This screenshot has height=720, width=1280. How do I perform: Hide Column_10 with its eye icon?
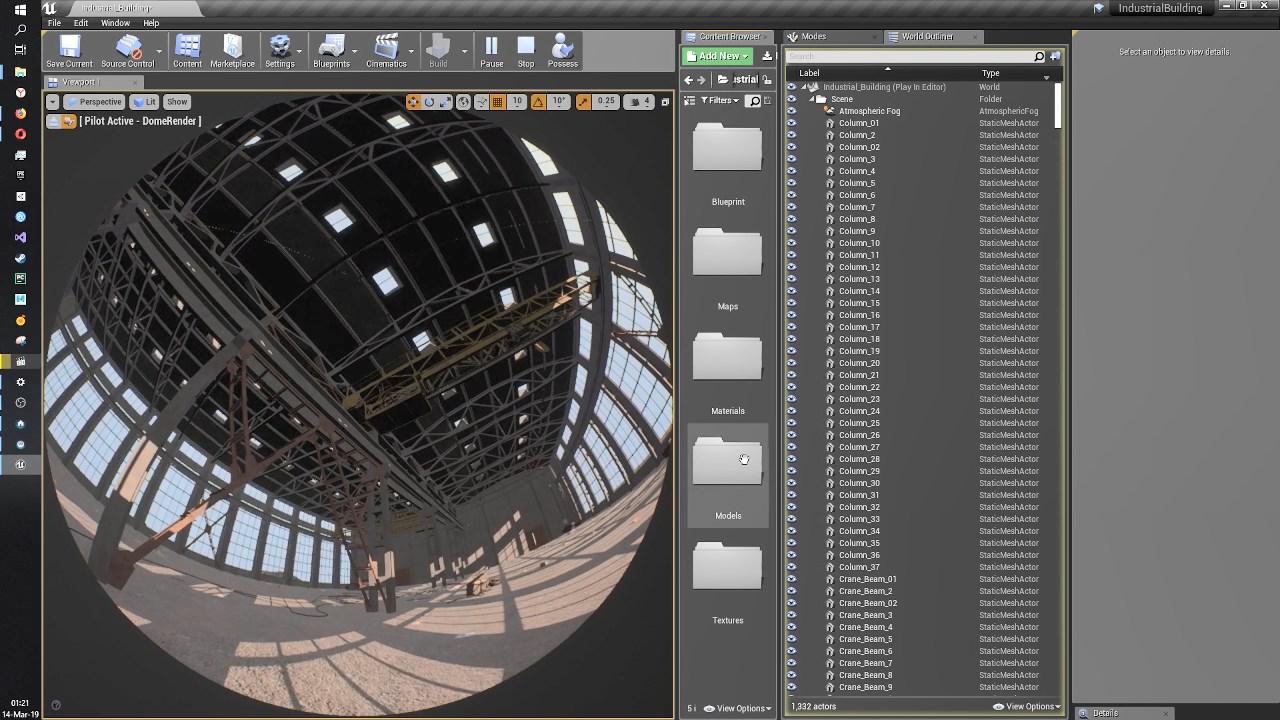(792, 243)
